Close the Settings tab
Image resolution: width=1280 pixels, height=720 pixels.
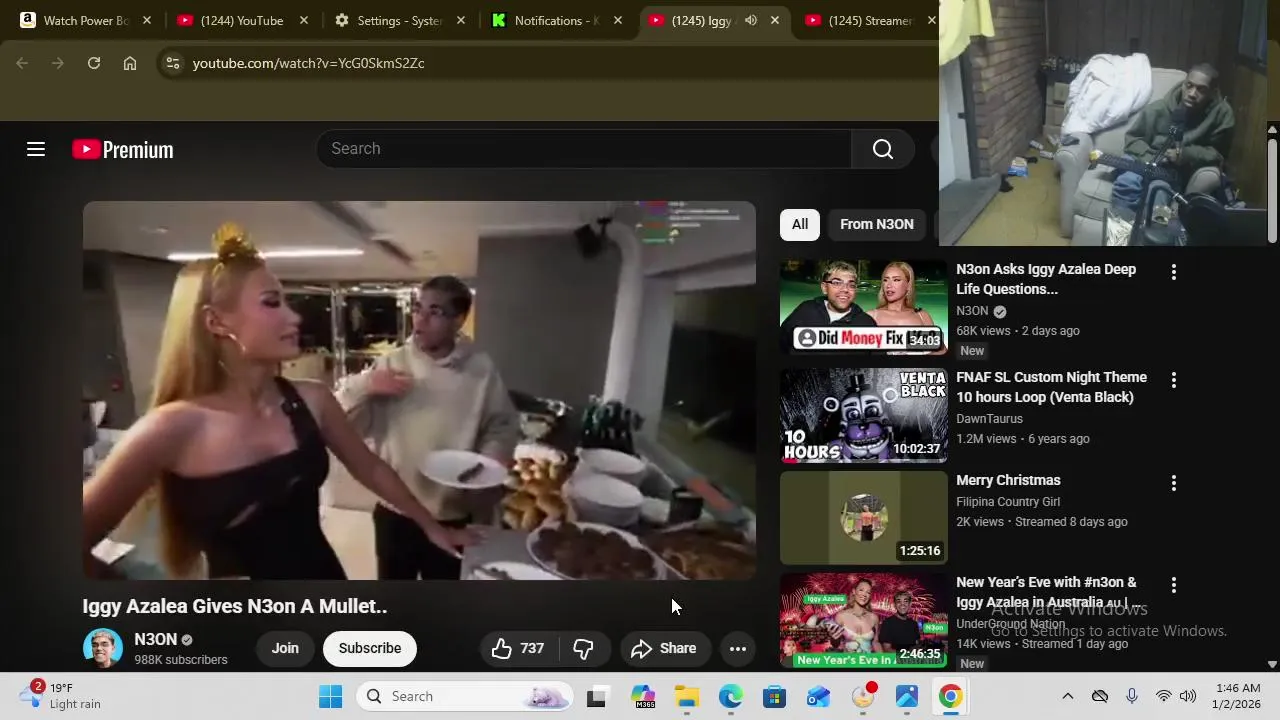pos(461,20)
